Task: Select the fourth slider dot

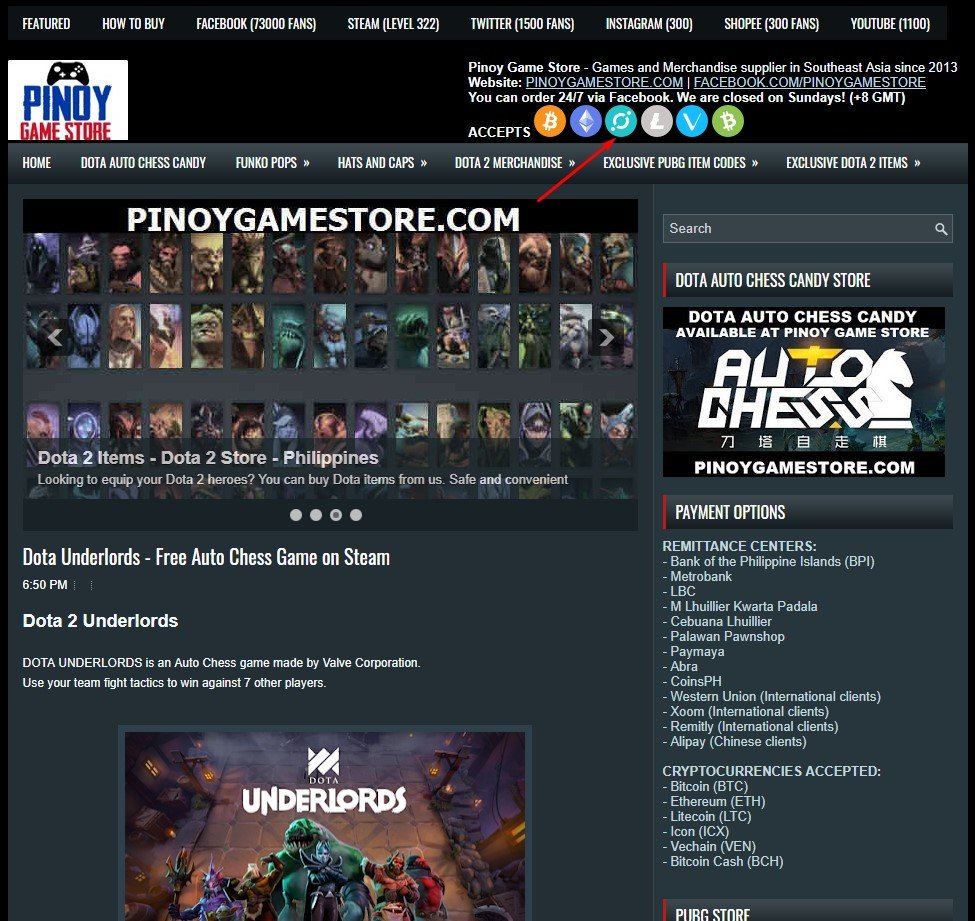Action: point(356,515)
